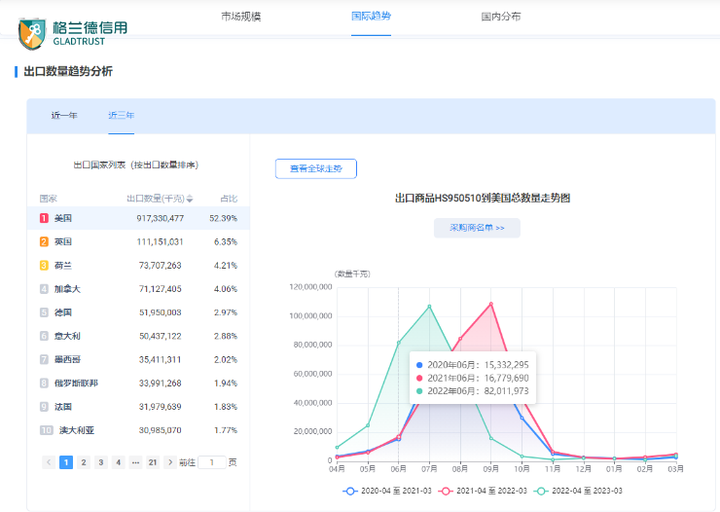This screenshot has width=720, height=512.
Task: Toggle legend 2020-04 至 2021-03 series
Action: pos(387,491)
